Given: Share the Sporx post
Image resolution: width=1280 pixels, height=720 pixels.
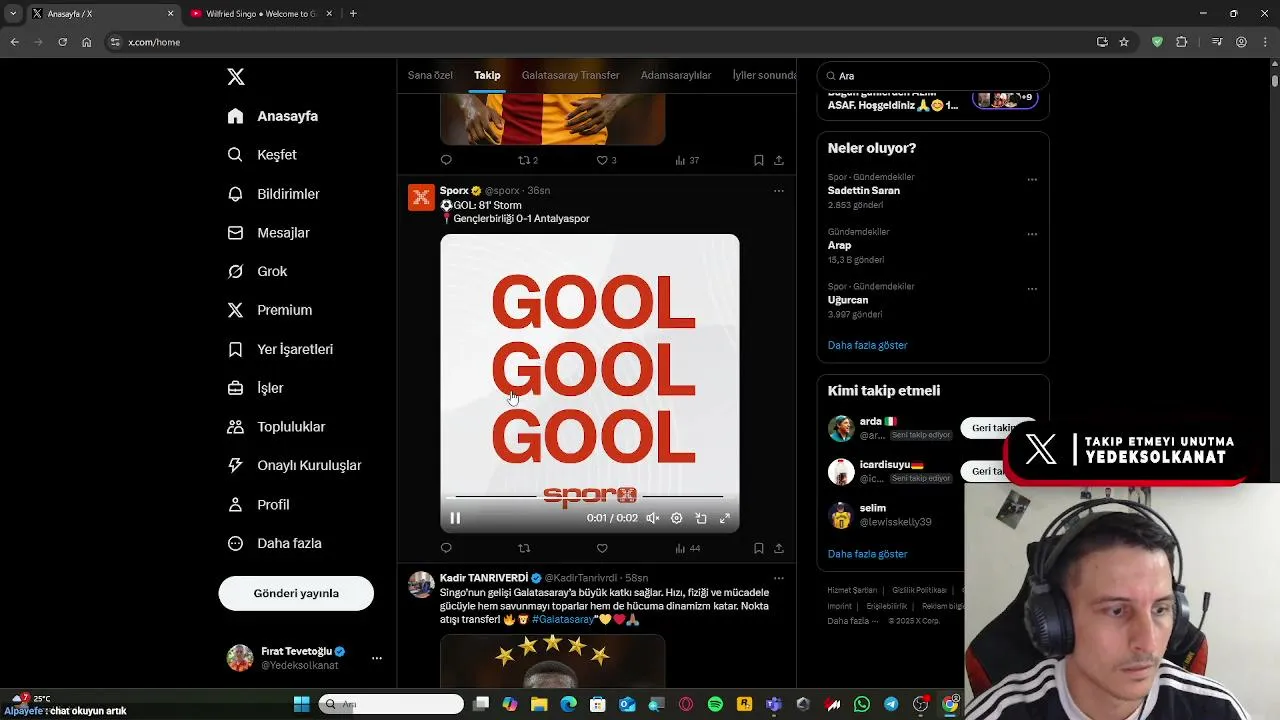Looking at the screenshot, I should (x=779, y=548).
